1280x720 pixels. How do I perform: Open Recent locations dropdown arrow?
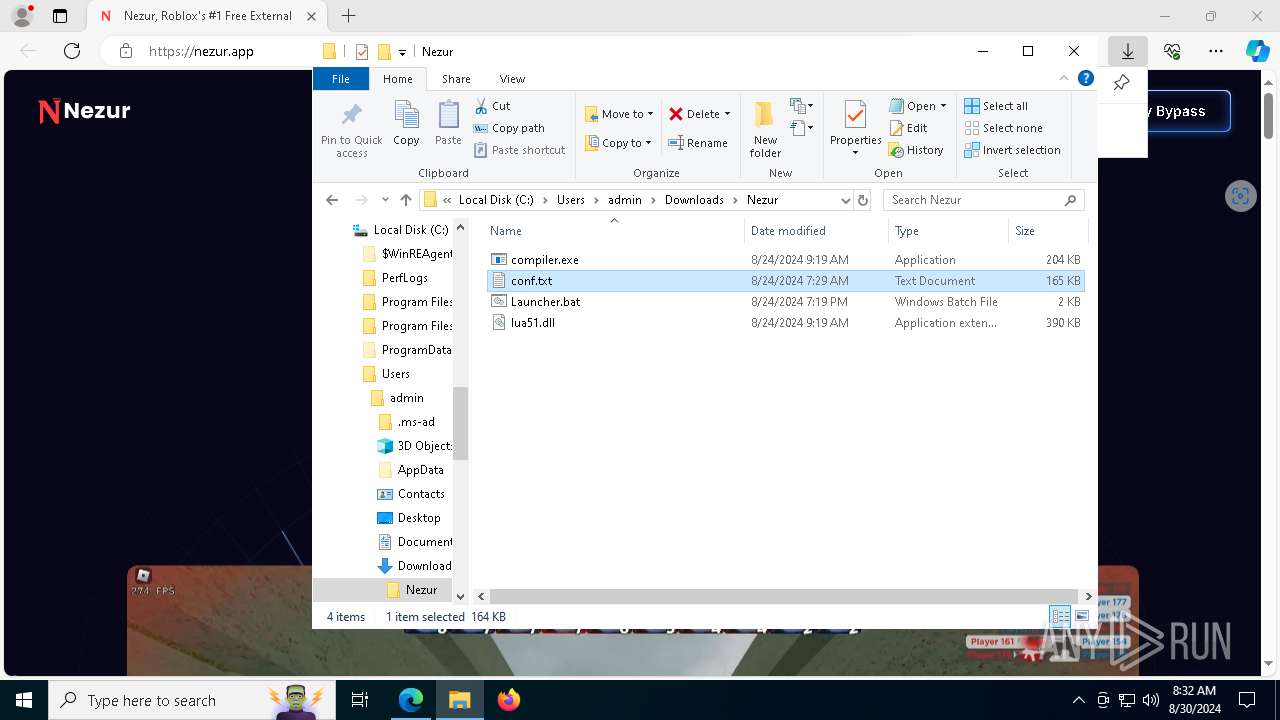tap(385, 200)
